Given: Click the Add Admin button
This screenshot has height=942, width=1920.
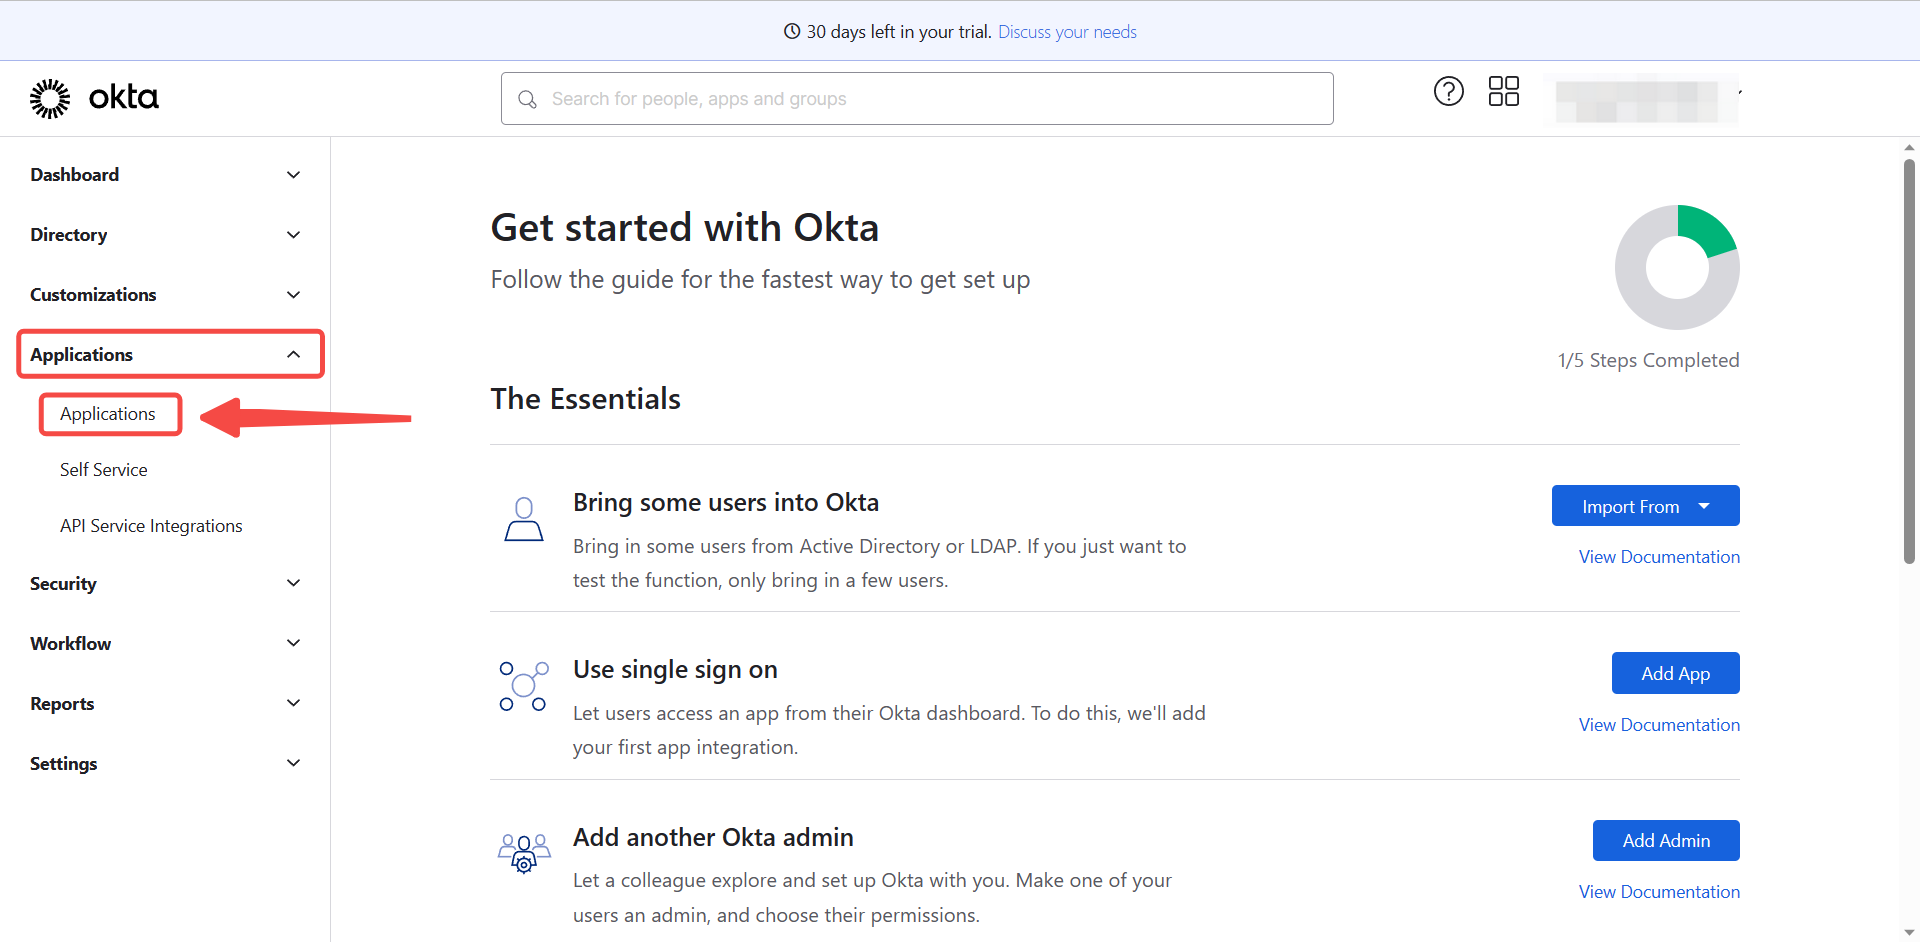Looking at the screenshot, I should click(1666, 840).
